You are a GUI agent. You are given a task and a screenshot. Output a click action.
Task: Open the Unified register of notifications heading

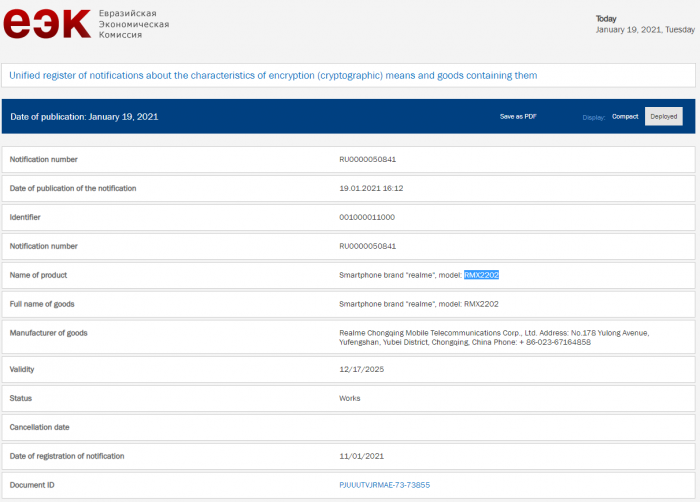point(274,75)
